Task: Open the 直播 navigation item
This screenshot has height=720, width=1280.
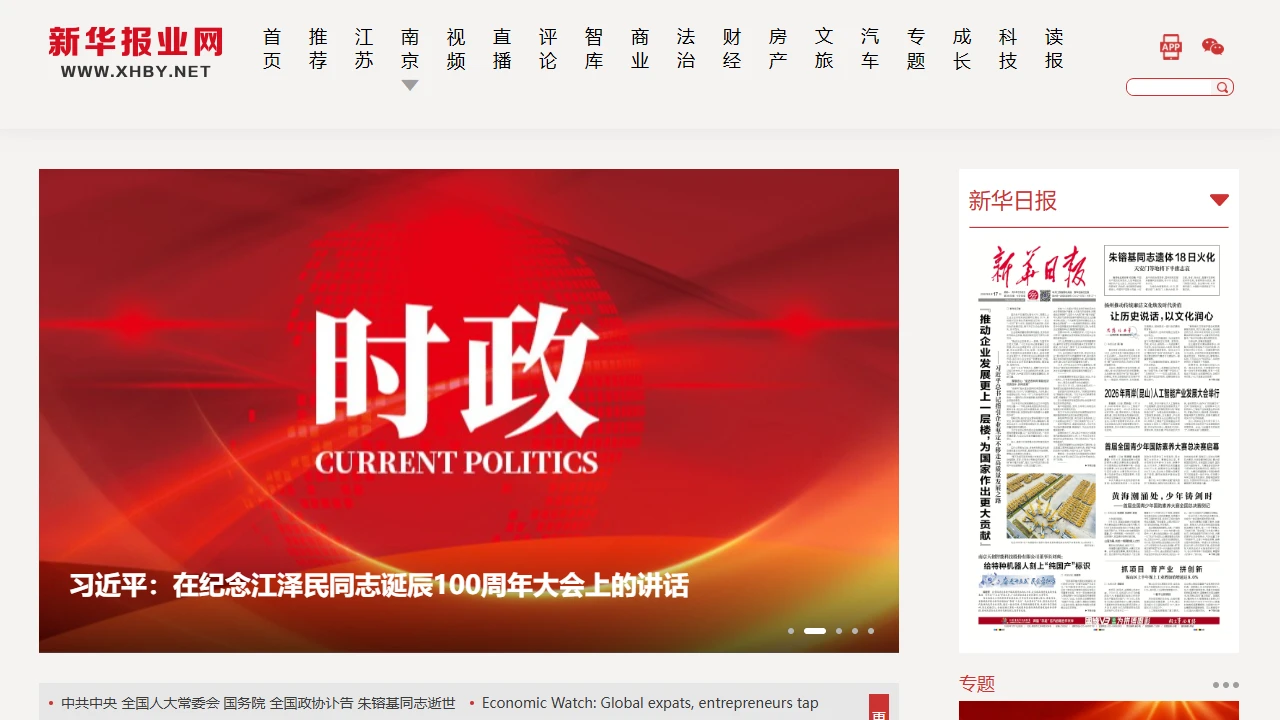Action: click(x=502, y=49)
